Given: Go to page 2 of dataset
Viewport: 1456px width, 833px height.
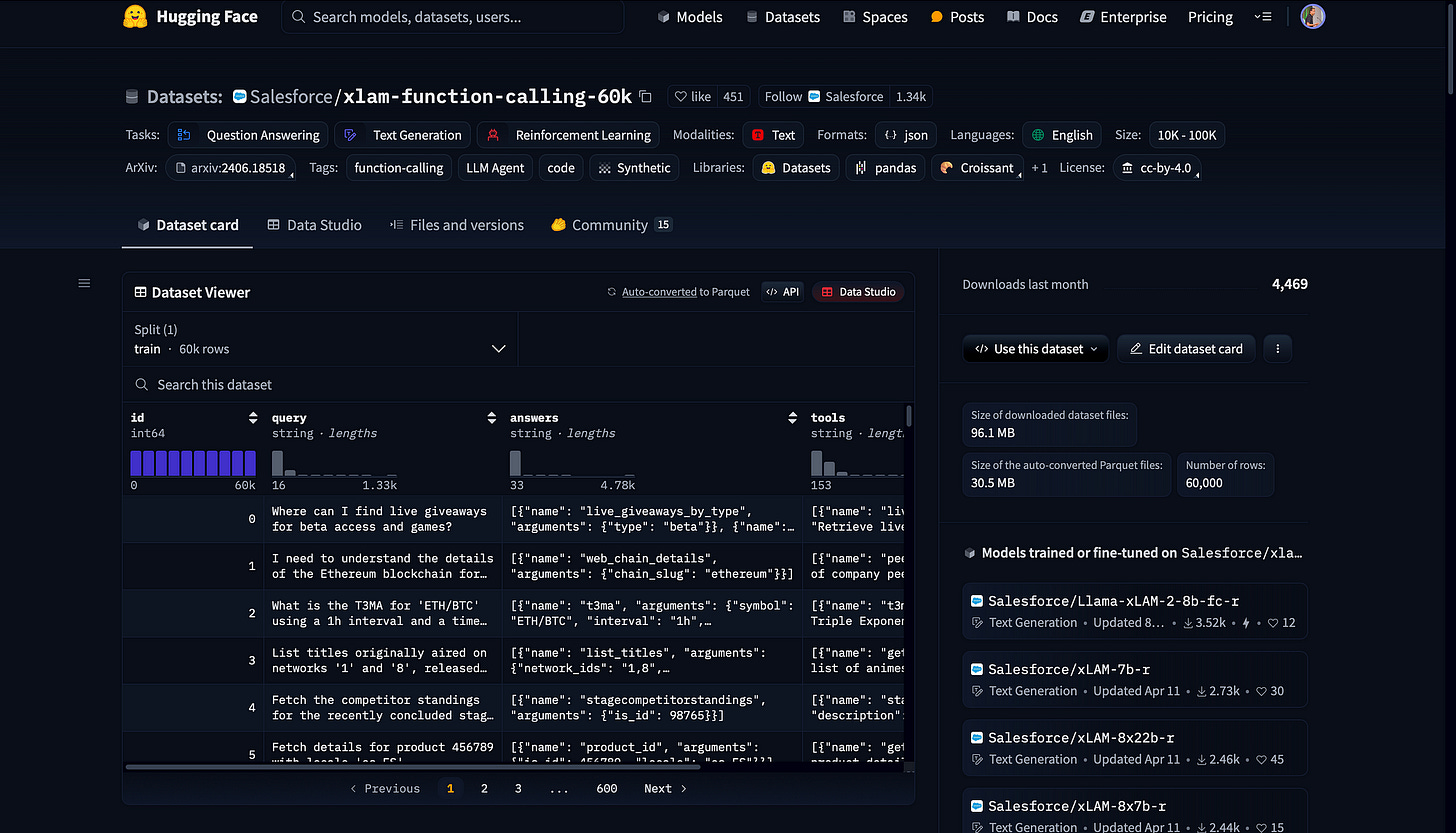Looking at the screenshot, I should click(484, 788).
